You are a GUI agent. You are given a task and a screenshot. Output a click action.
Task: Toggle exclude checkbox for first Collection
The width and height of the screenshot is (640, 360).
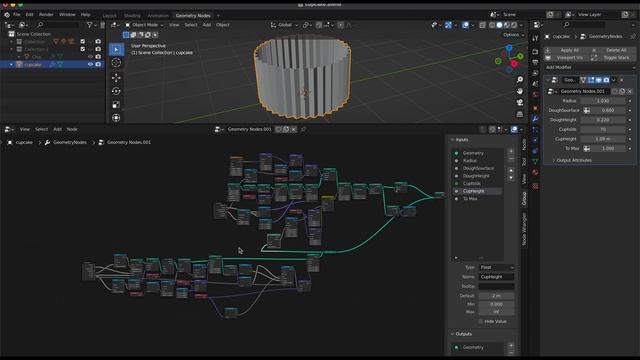[83, 42]
